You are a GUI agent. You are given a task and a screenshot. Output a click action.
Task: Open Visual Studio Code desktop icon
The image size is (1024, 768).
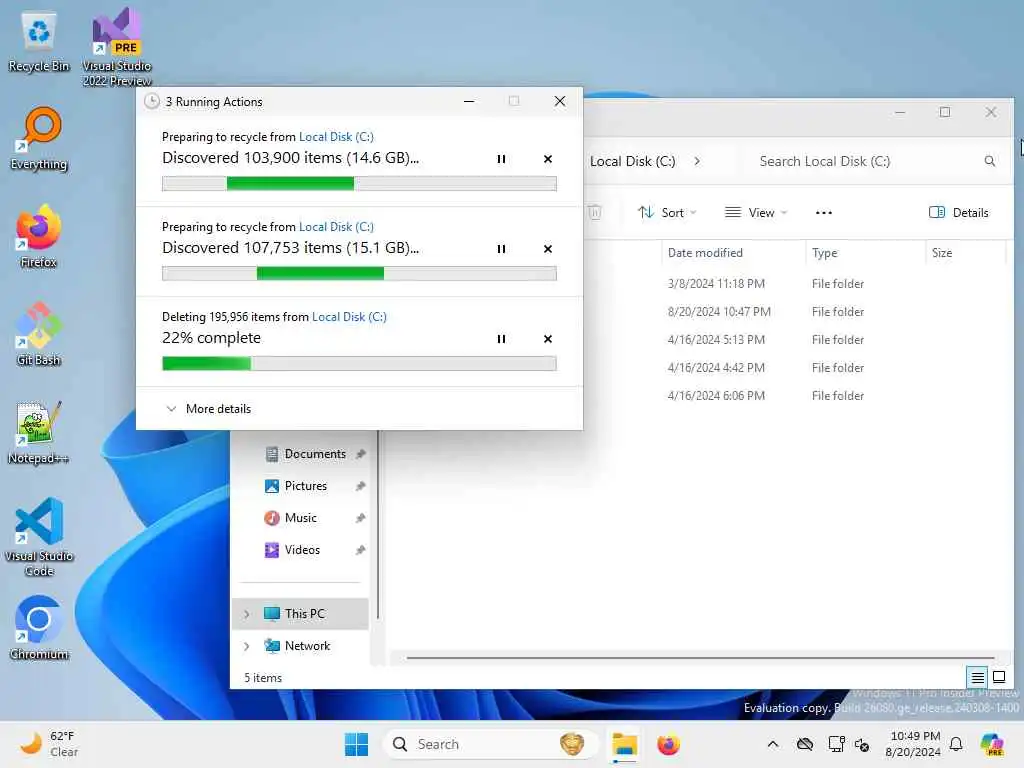pyautogui.click(x=39, y=537)
